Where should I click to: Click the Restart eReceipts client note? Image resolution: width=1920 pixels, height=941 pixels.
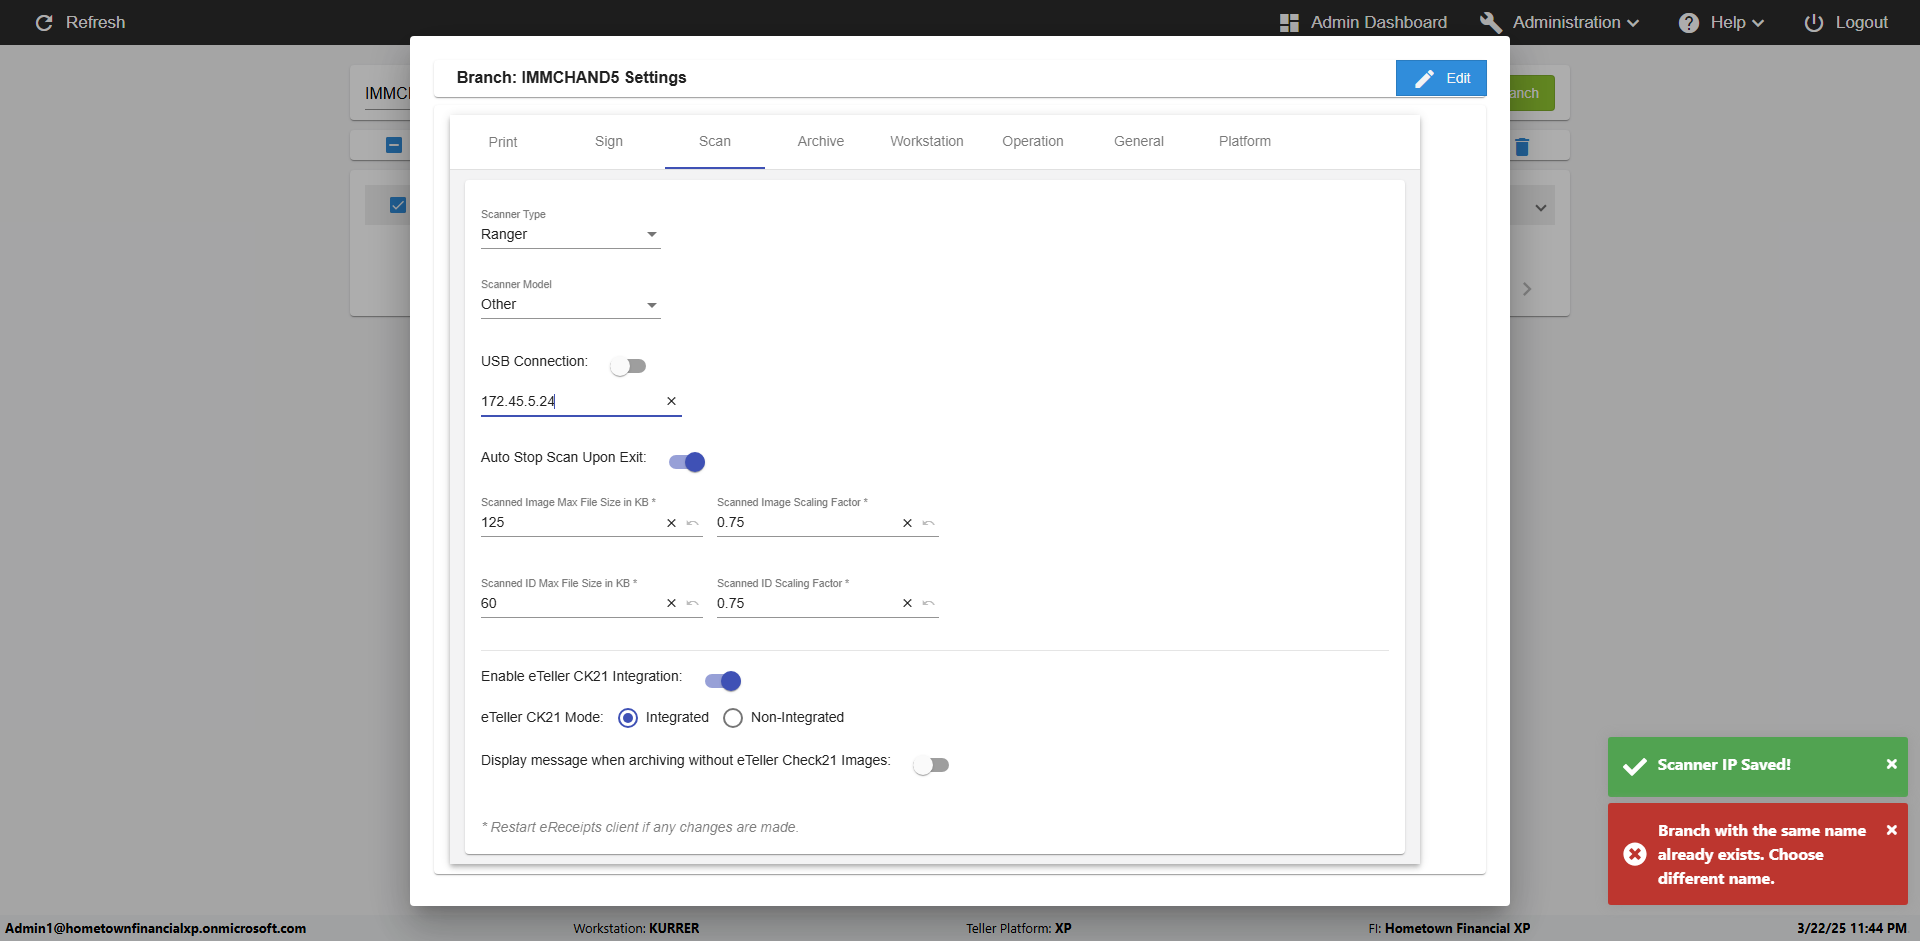pos(640,827)
